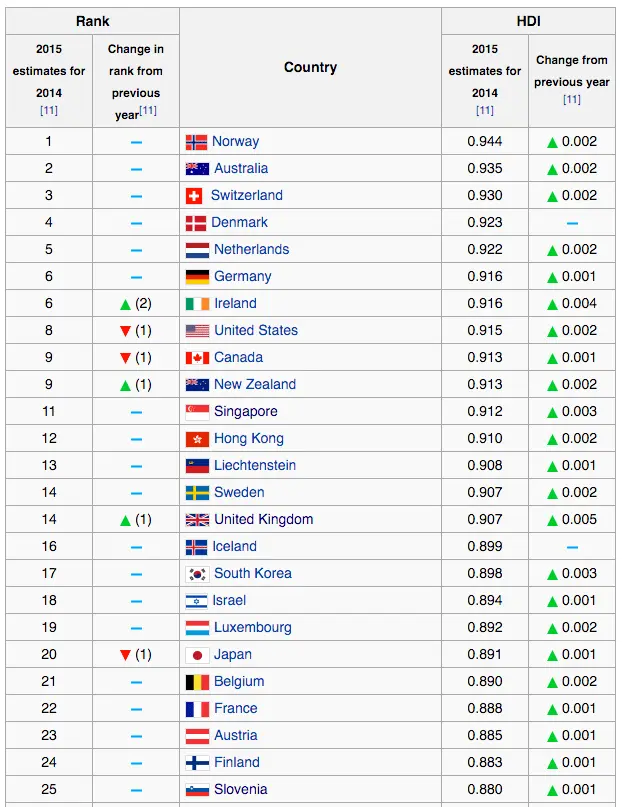This screenshot has height=807, width=622.
Task: Click the Norway flag icon
Action: [x=197, y=142]
